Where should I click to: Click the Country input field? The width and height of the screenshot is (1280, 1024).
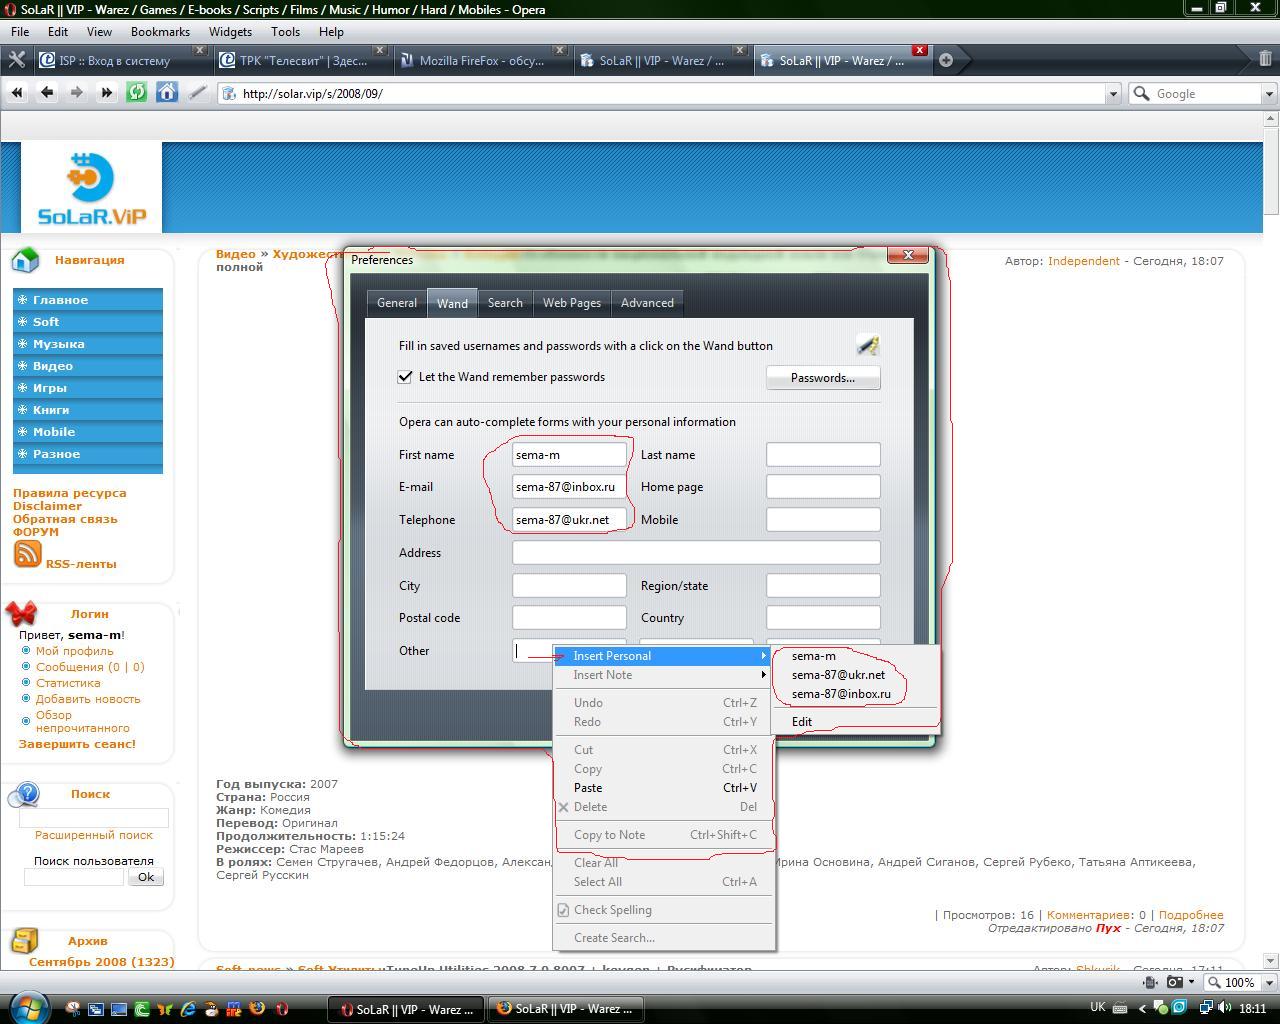tap(823, 618)
